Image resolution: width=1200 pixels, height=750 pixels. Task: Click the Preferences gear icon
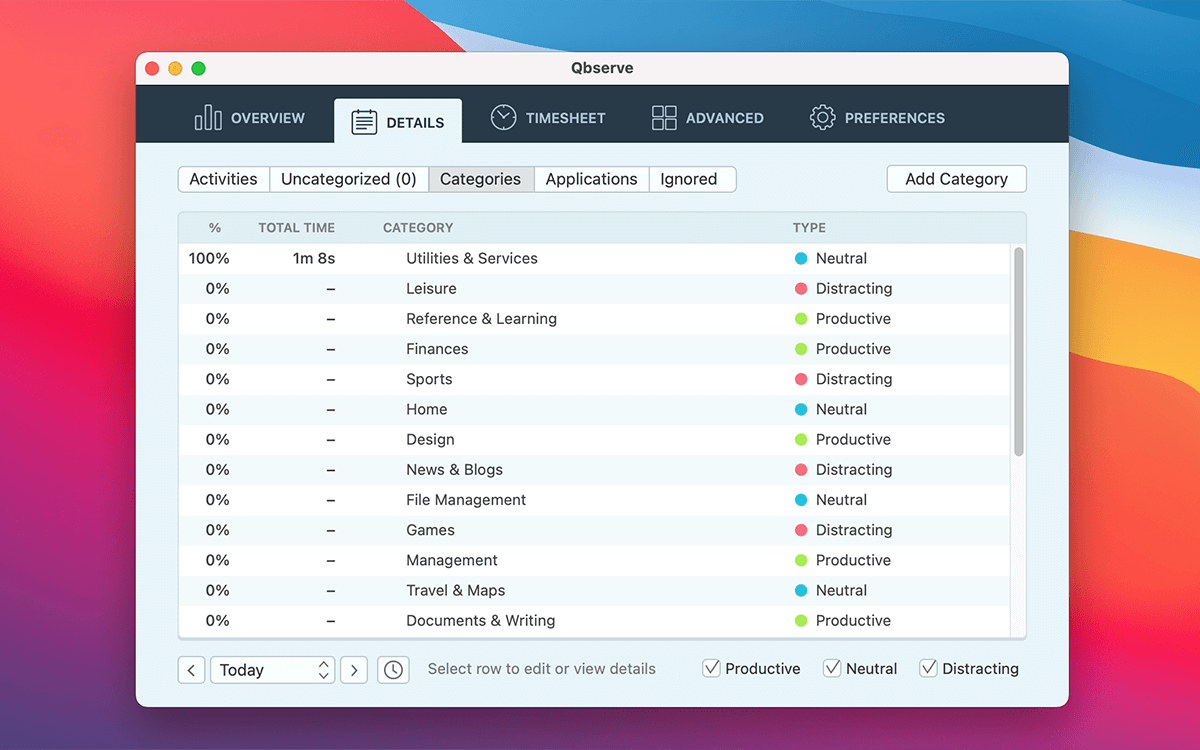(x=822, y=117)
